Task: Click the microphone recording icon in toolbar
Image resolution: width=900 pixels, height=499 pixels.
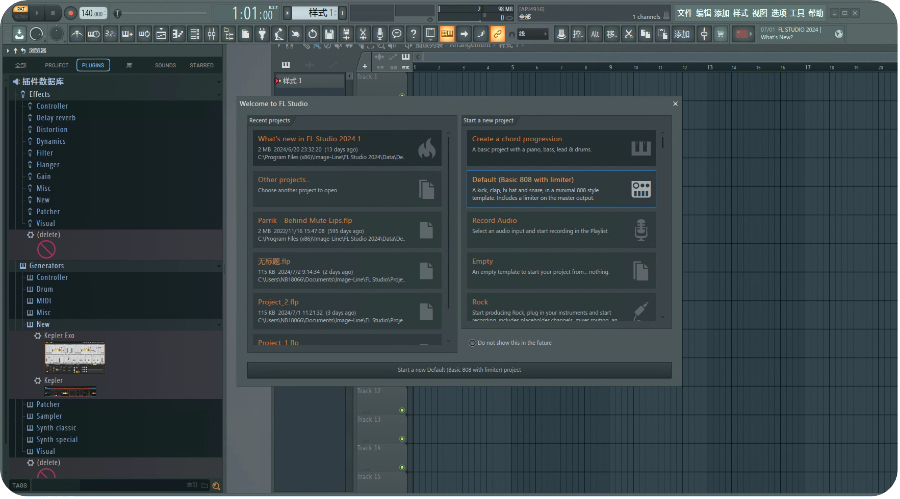Action: [x=379, y=34]
